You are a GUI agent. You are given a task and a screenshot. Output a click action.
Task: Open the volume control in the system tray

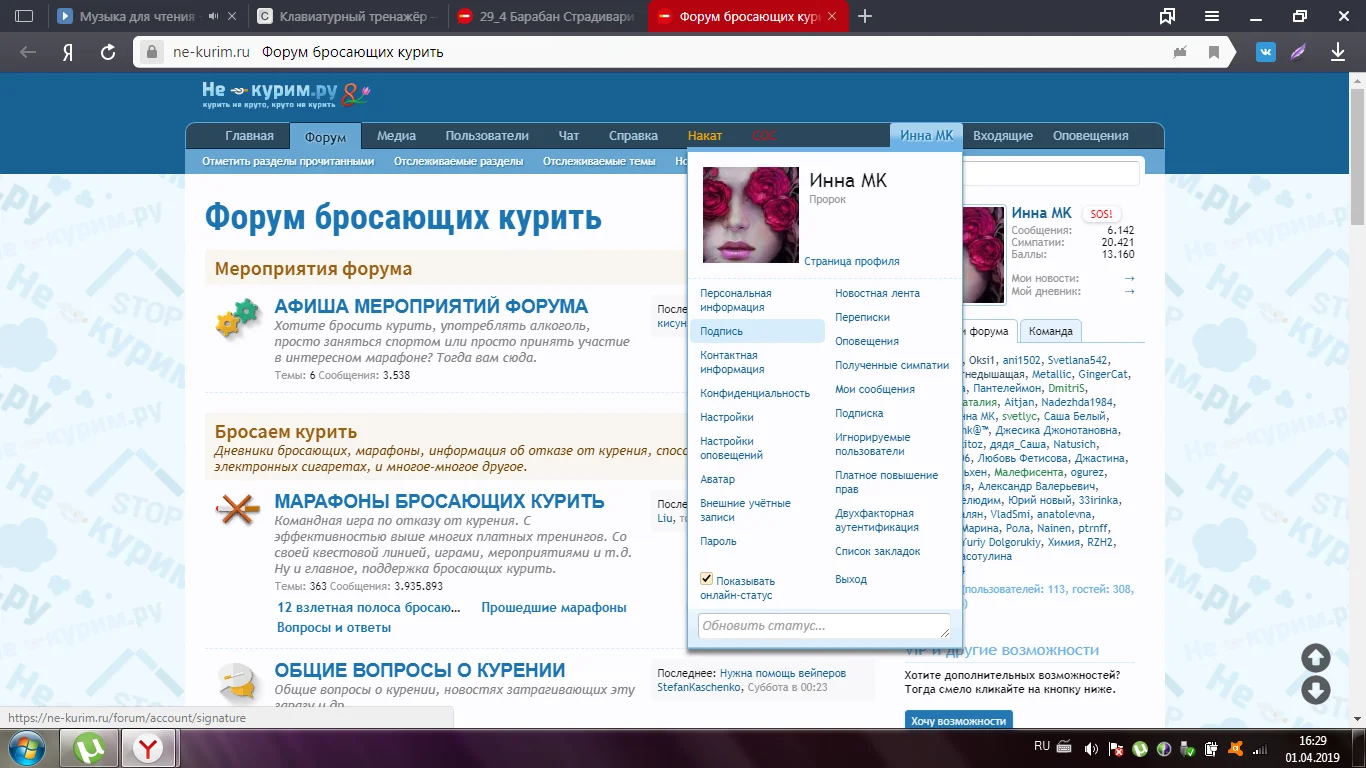(1091, 748)
